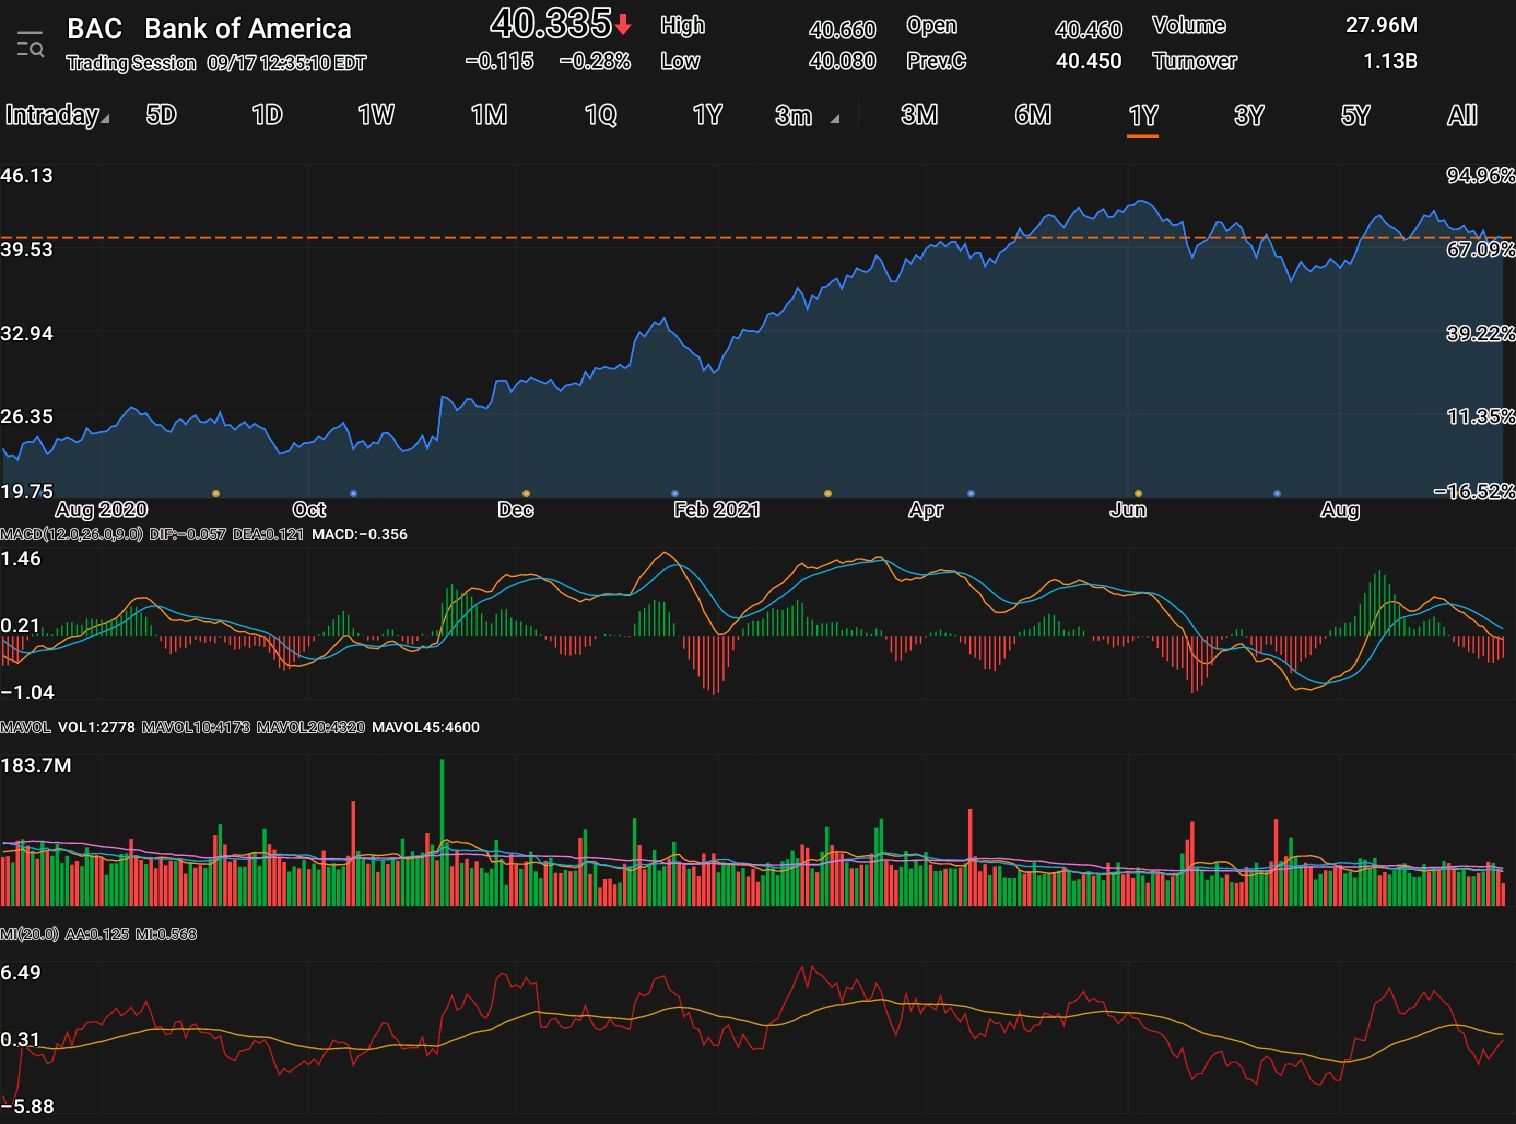The width and height of the screenshot is (1516, 1124).
Task: Click the Low value 40.080
Action: (x=842, y=61)
